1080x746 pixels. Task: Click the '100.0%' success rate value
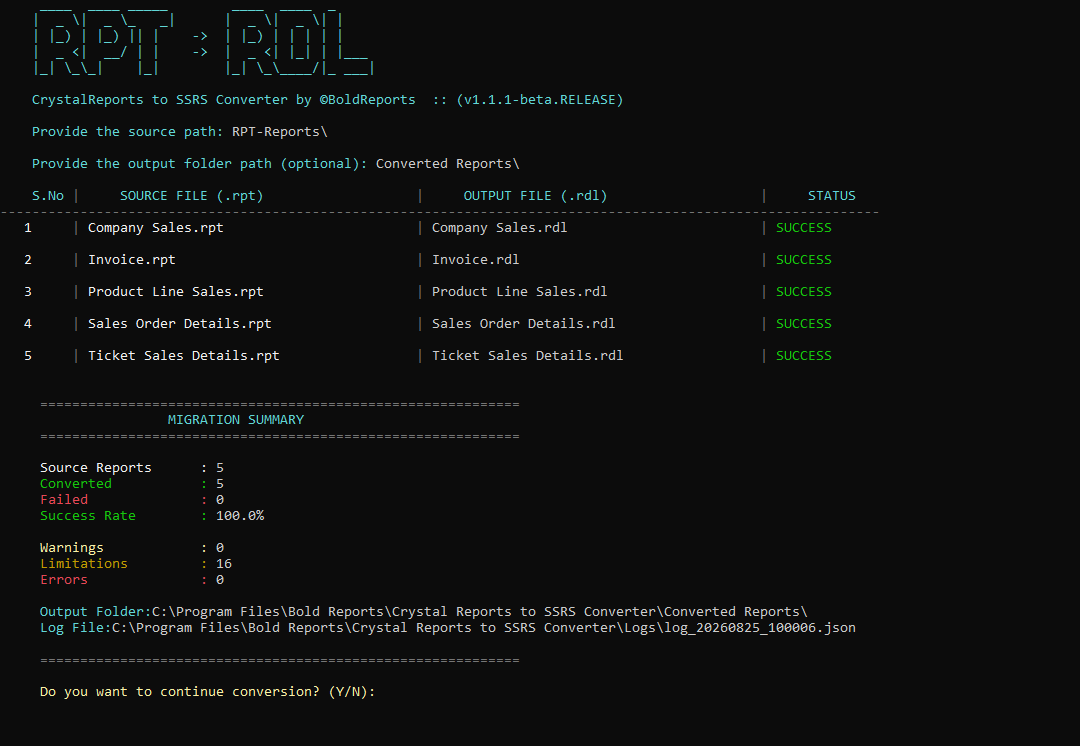coord(240,516)
